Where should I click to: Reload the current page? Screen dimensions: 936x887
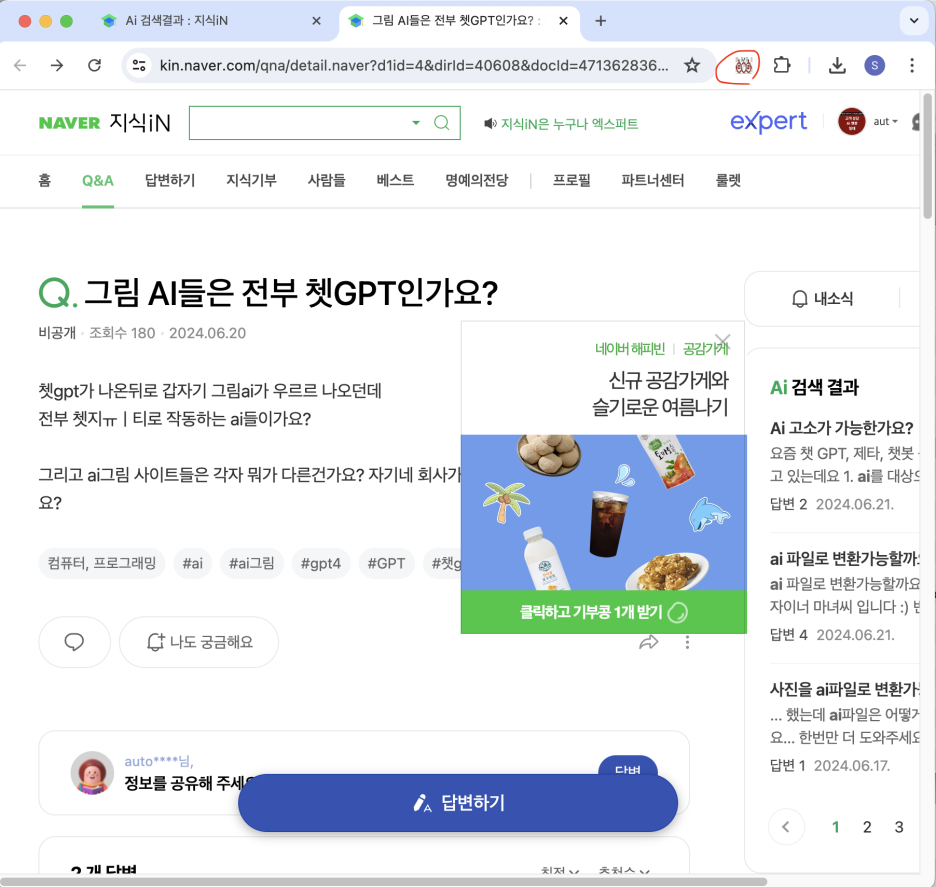pyautogui.click(x=94, y=65)
